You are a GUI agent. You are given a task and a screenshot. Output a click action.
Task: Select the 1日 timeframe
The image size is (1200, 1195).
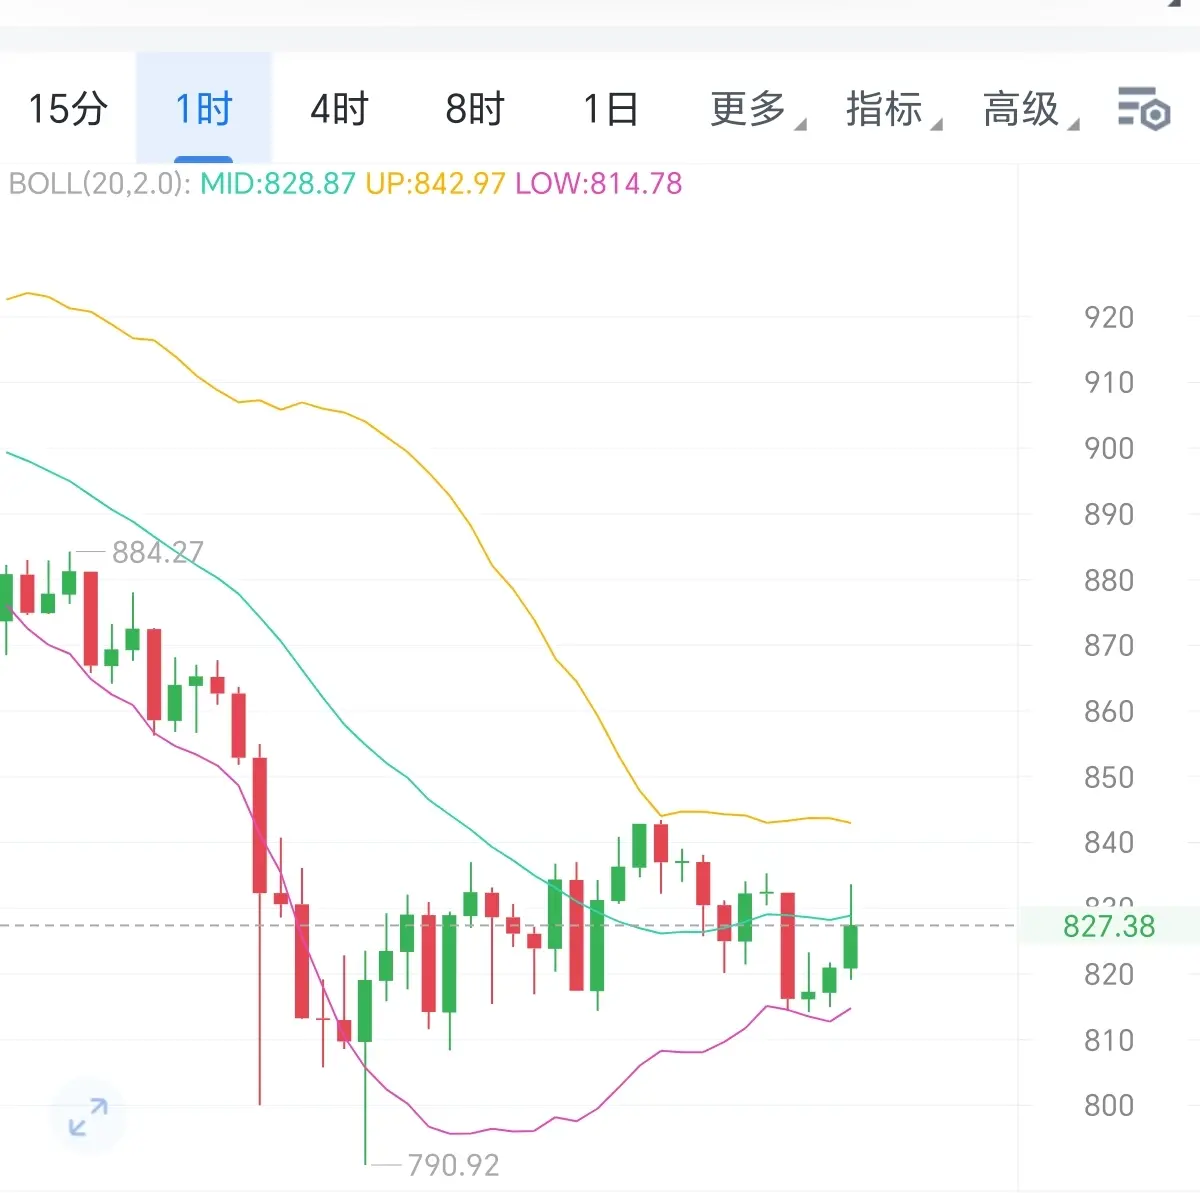pyautogui.click(x=611, y=108)
